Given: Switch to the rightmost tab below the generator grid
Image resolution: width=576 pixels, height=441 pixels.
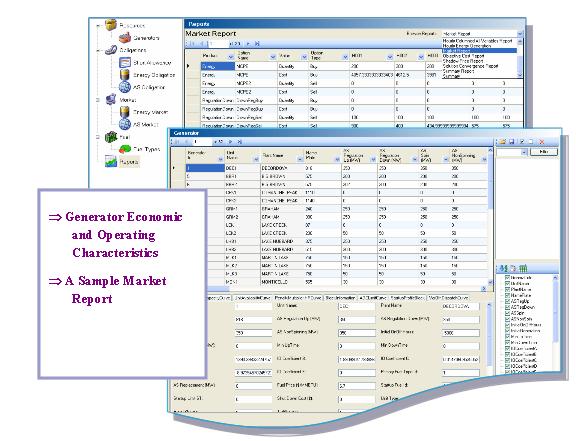Looking at the screenshot, I should pyautogui.click(x=448, y=298).
